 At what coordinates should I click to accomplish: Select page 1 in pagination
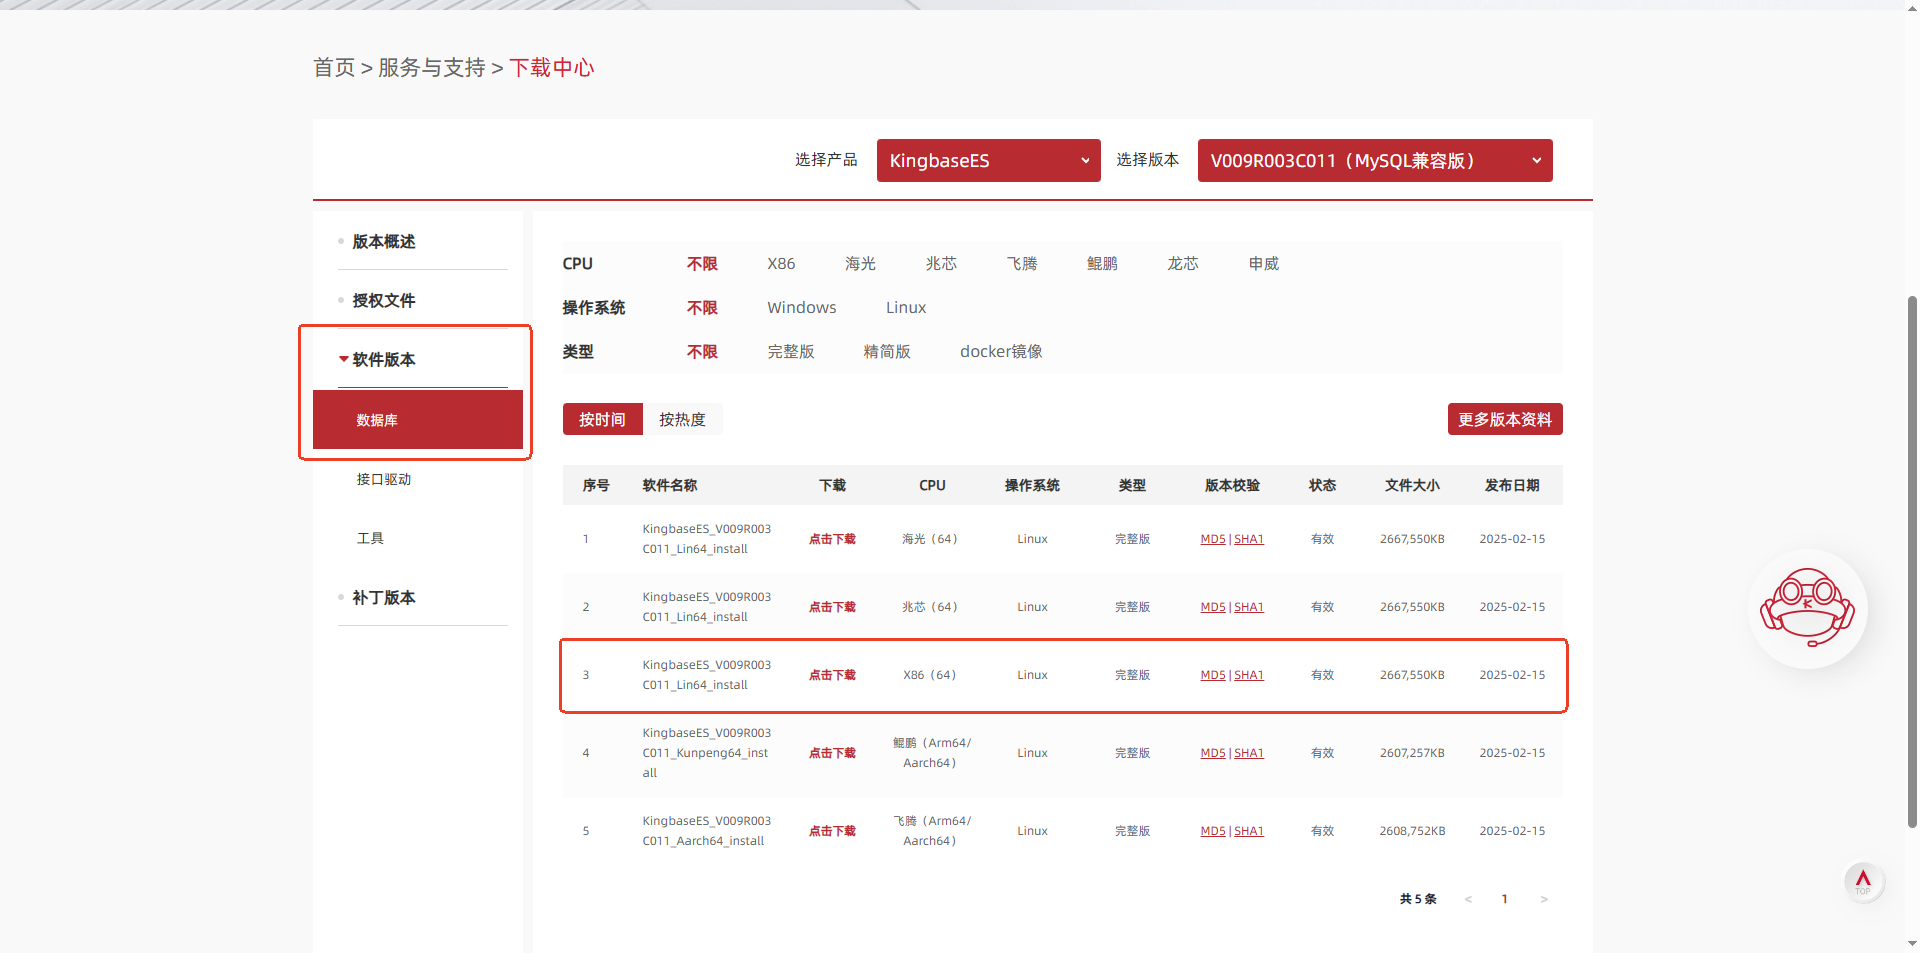1504,899
